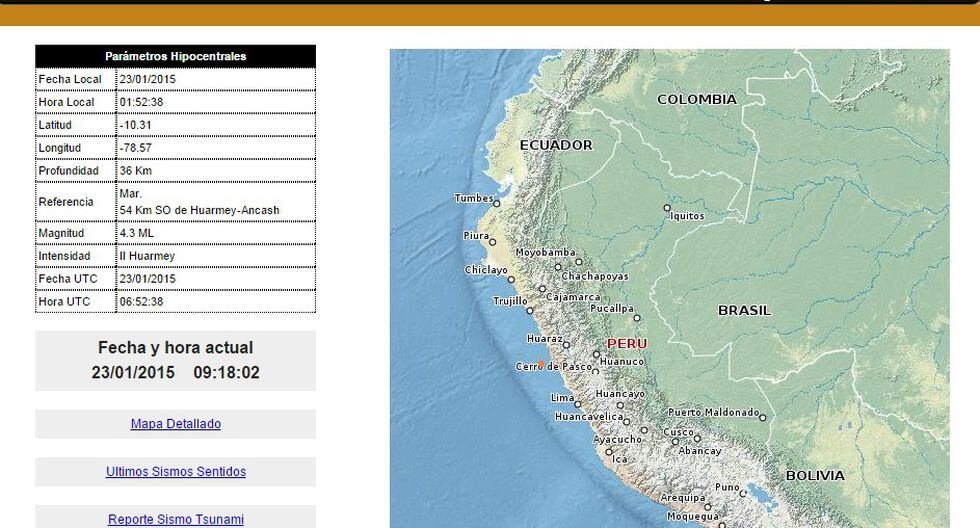Click the orange epicenter dot on the map
Viewport: 980px width, 528px height.
(x=541, y=364)
